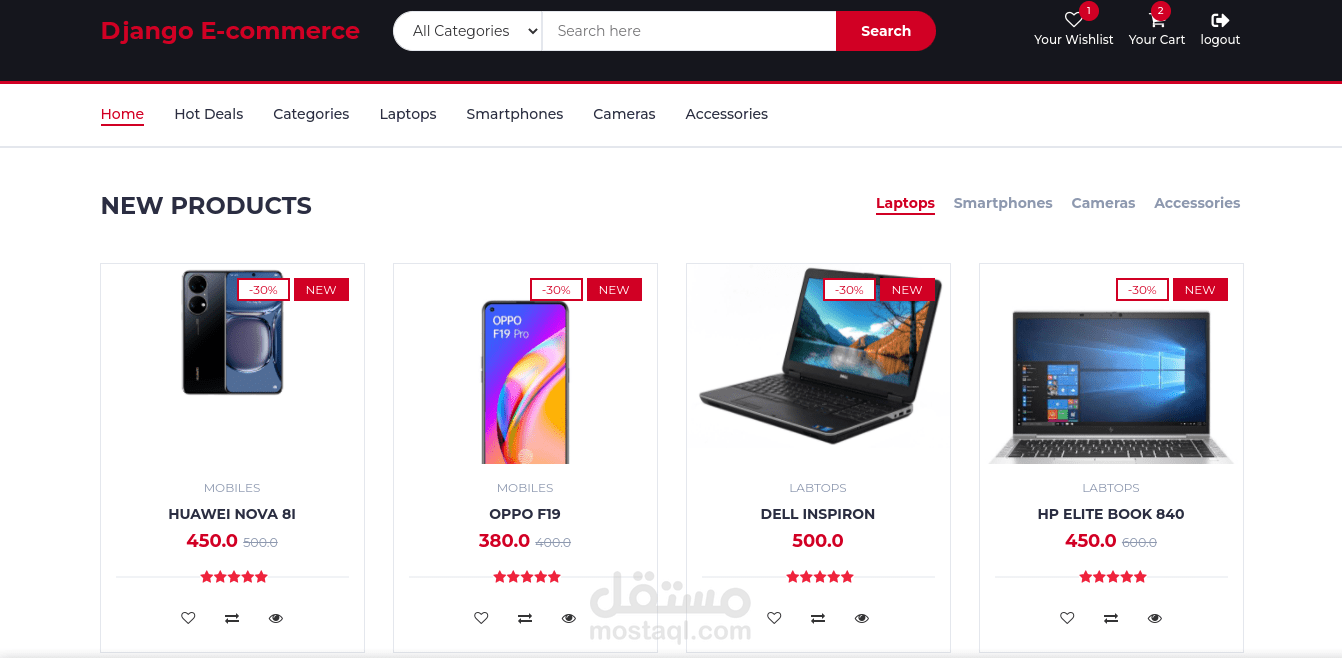Expand the All Categories dropdown

(x=468, y=31)
